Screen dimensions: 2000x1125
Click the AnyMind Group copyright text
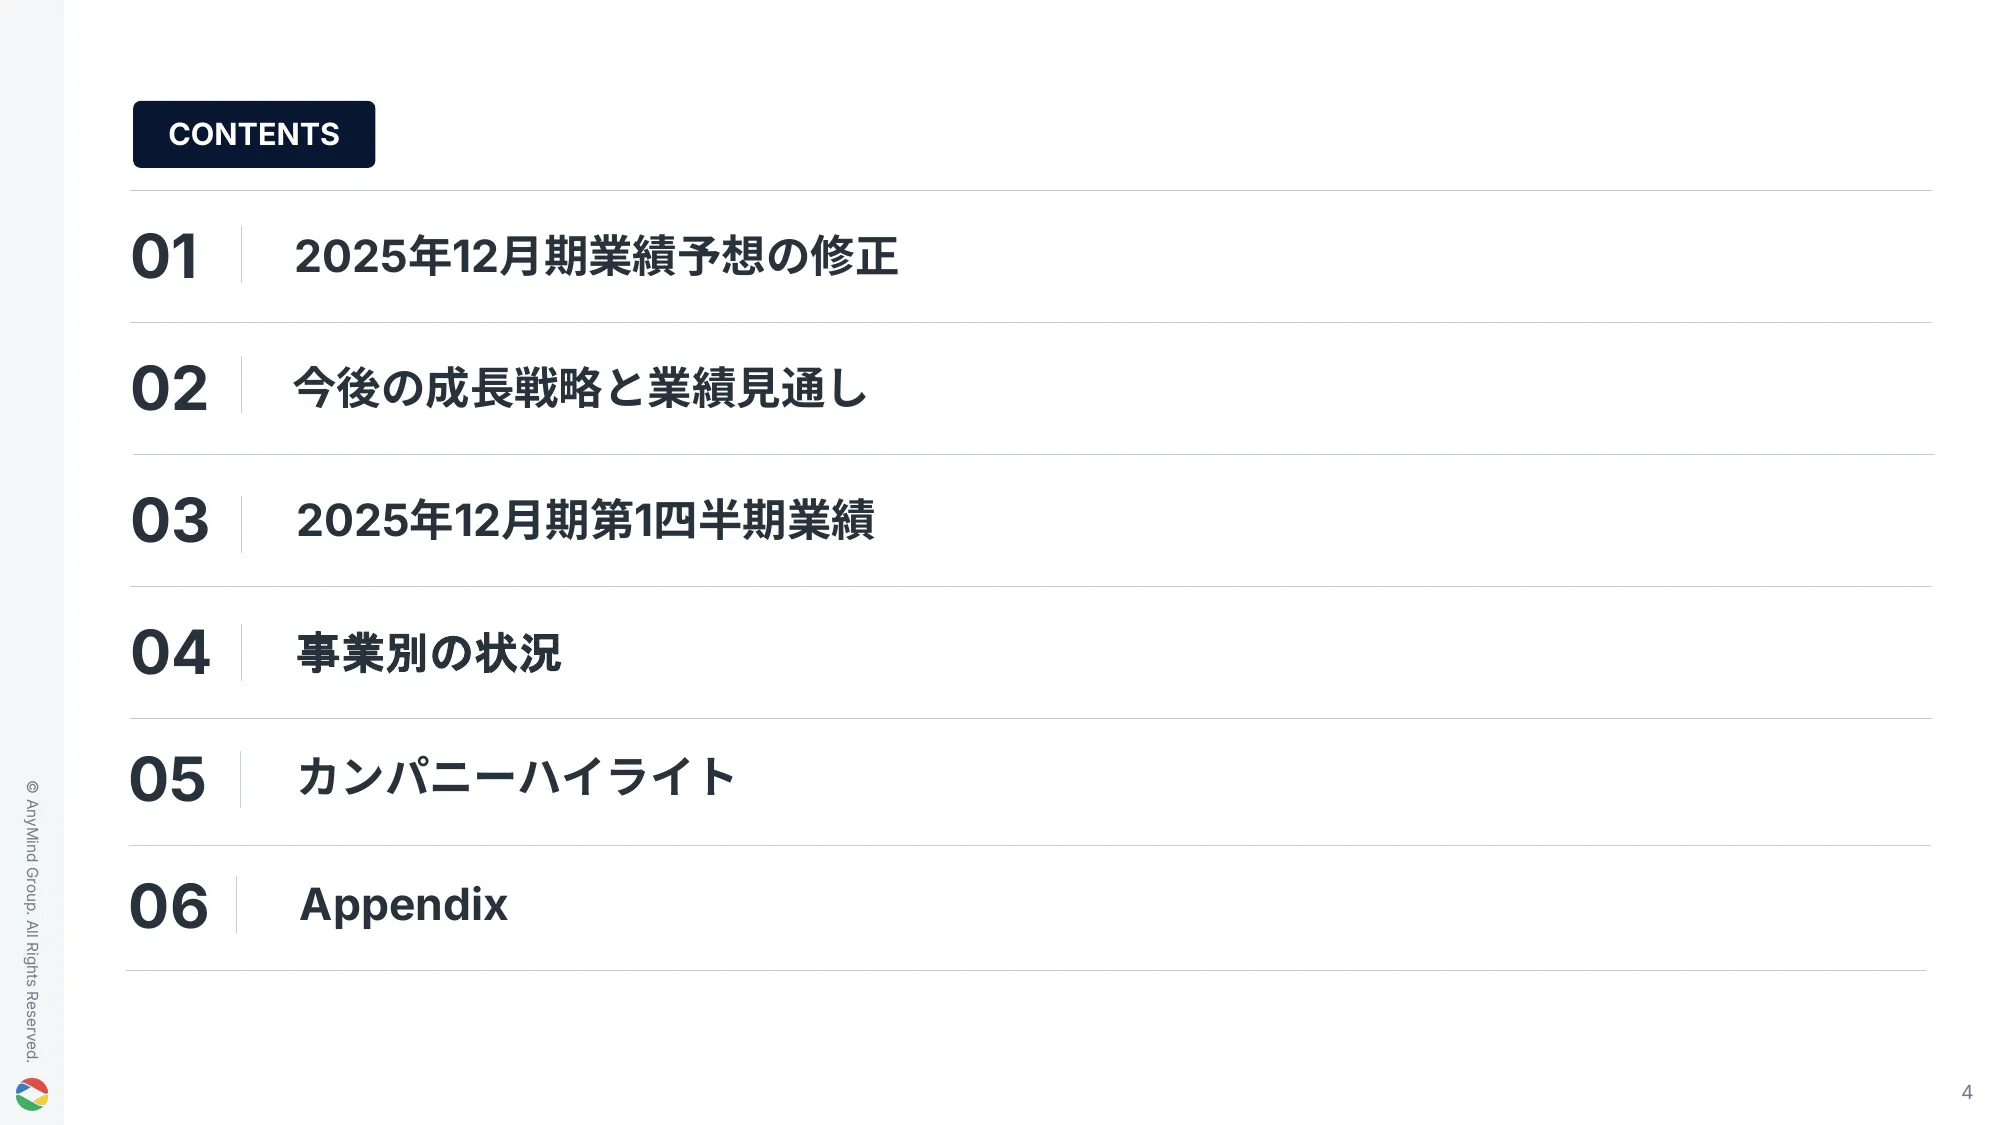tap(32, 920)
